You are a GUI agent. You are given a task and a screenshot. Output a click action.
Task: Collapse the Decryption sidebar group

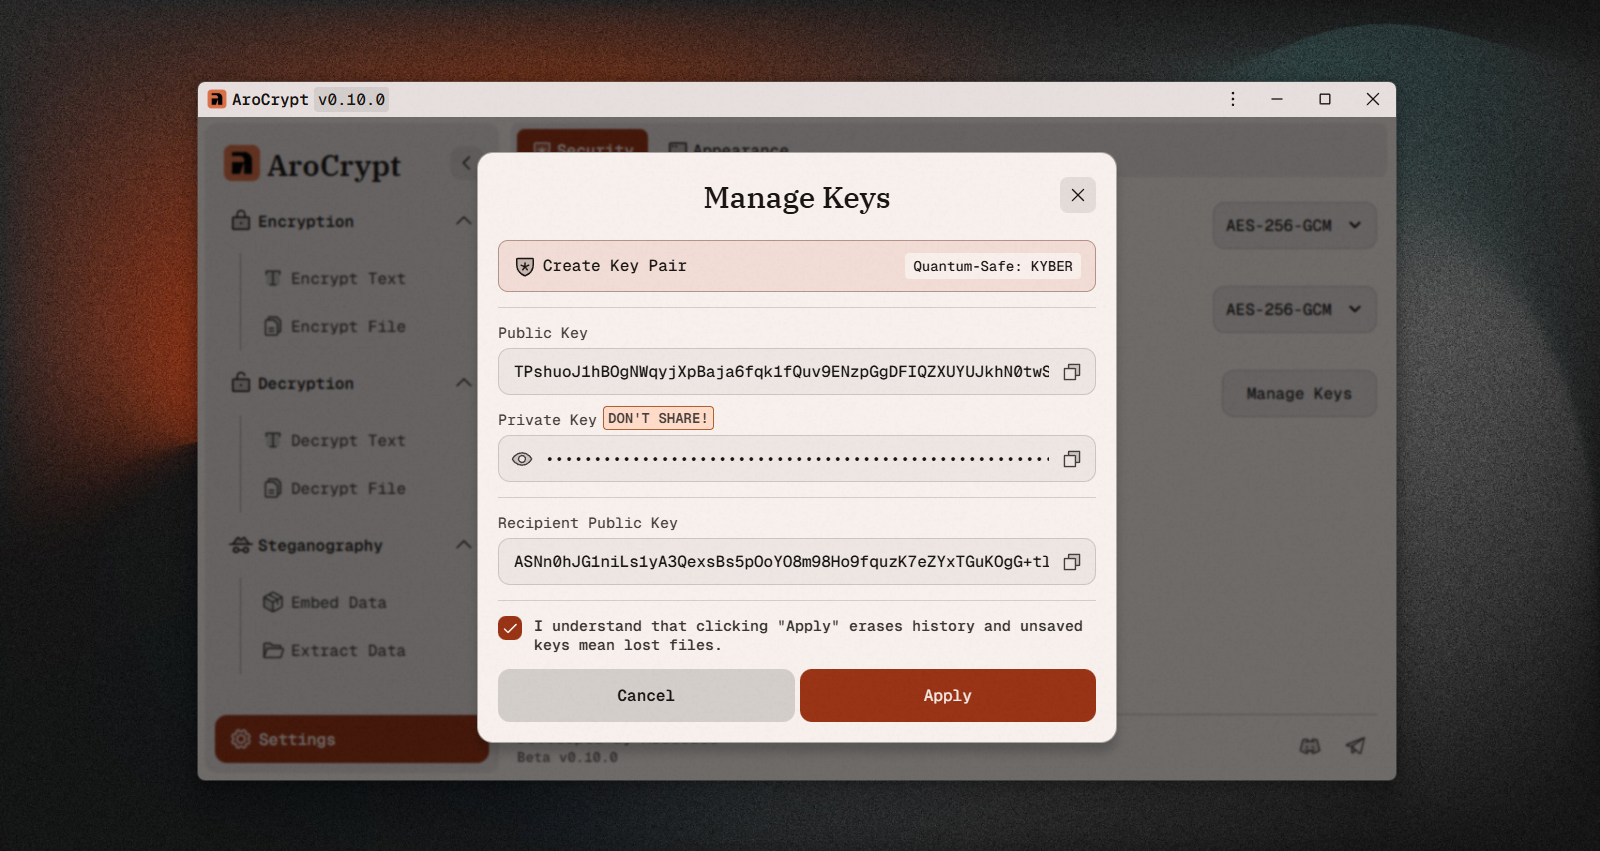pyautogui.click(x=463, y=383)
